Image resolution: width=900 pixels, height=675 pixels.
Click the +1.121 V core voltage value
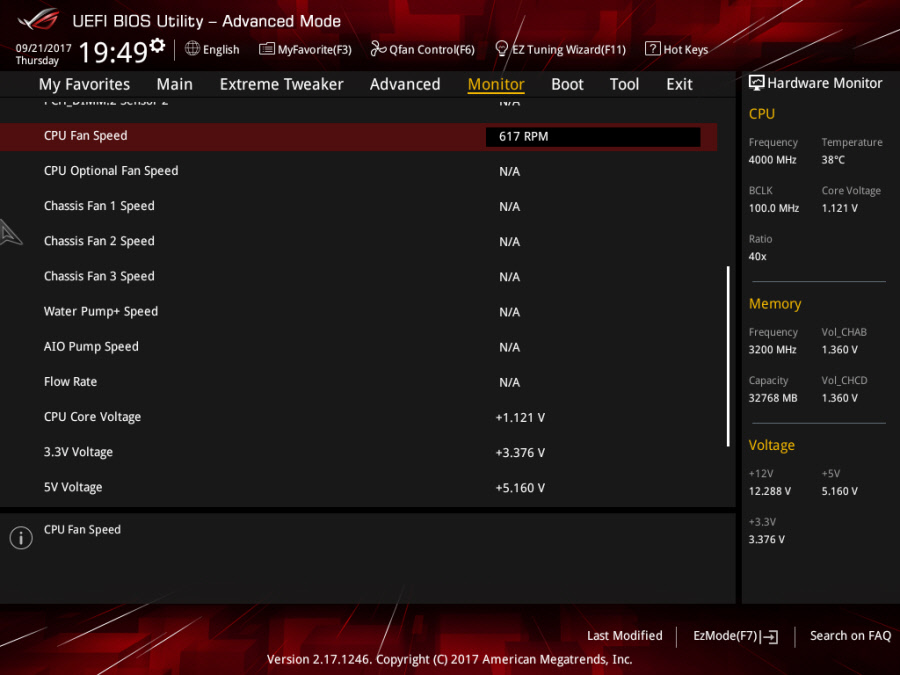tap(520, 418)
